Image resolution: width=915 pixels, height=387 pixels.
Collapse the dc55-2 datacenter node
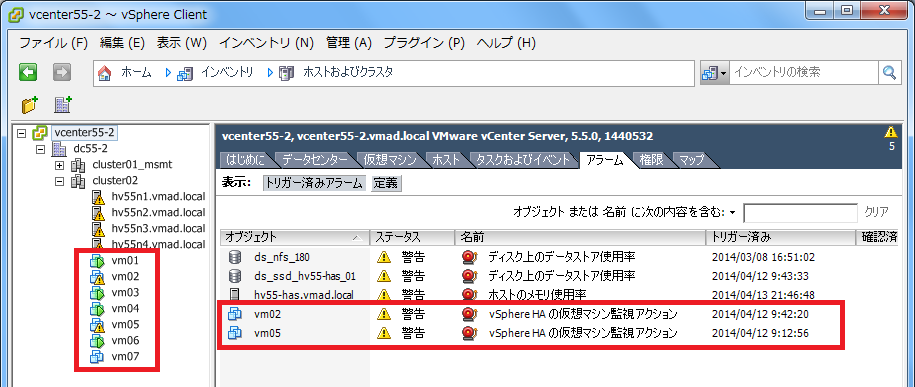[x=40, y=149]
